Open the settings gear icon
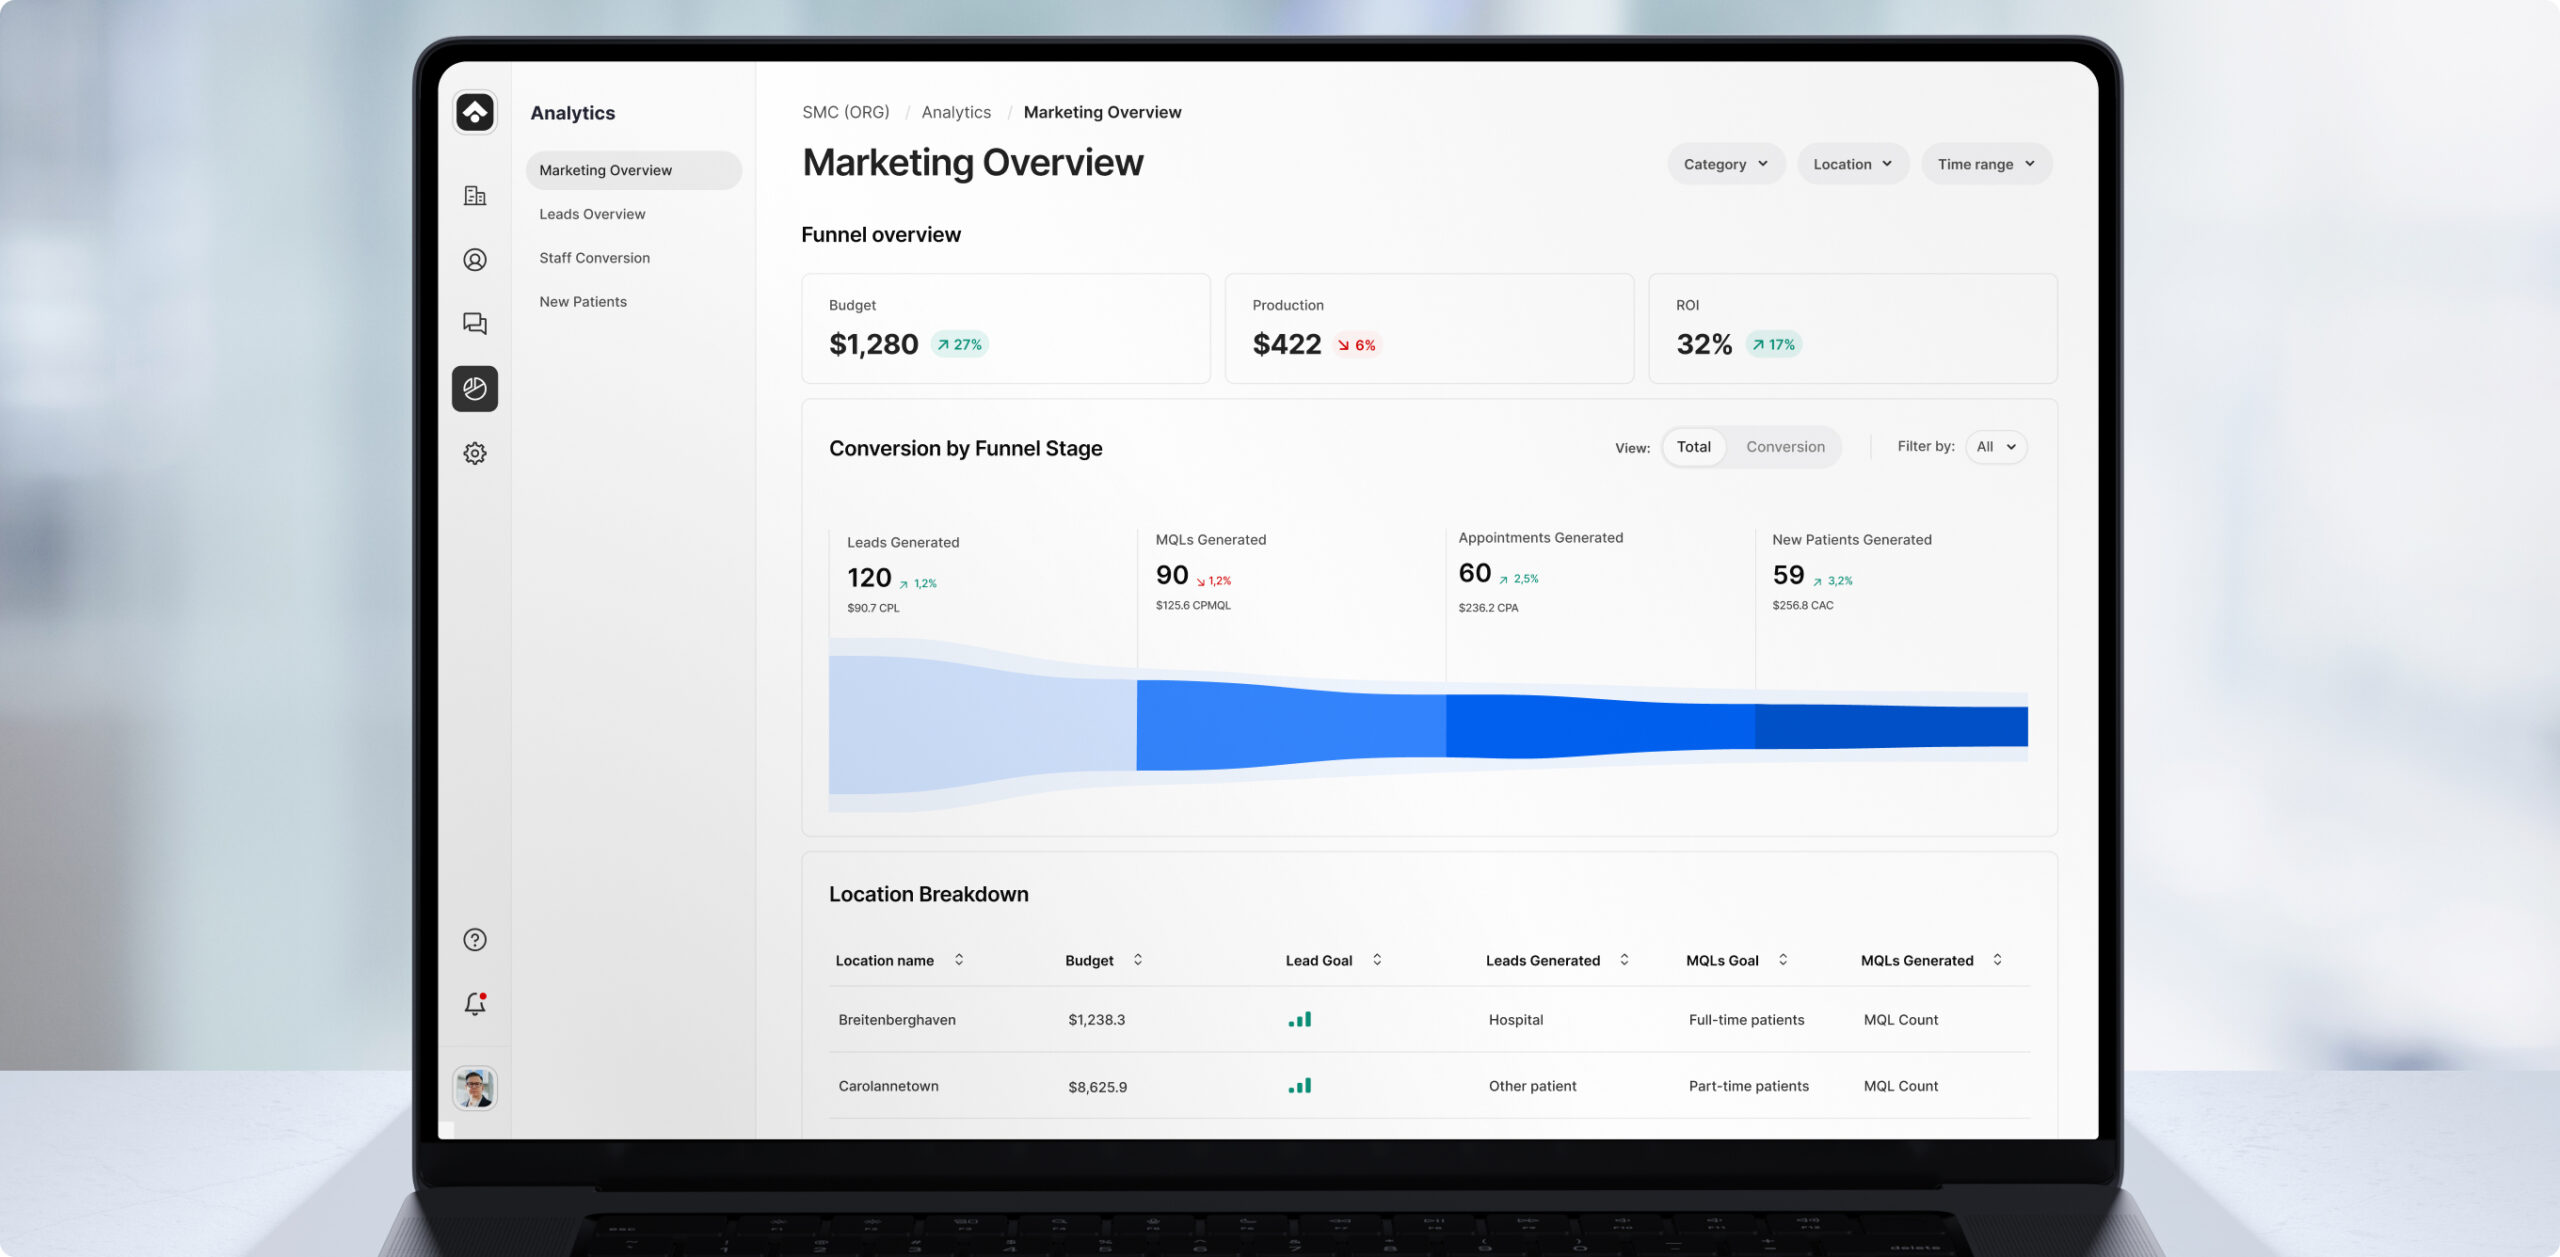This screenshot has height=1257, width=2560. tap(475, 453)
